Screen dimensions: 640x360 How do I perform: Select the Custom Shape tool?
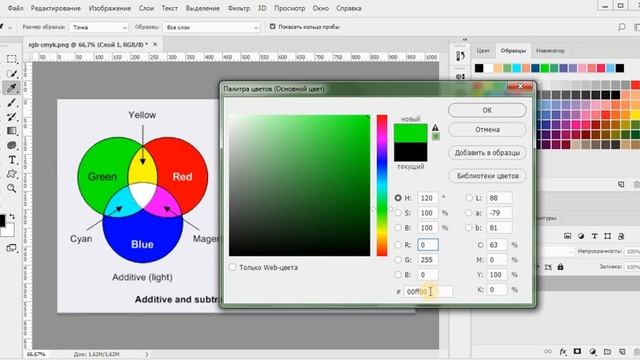11,174
